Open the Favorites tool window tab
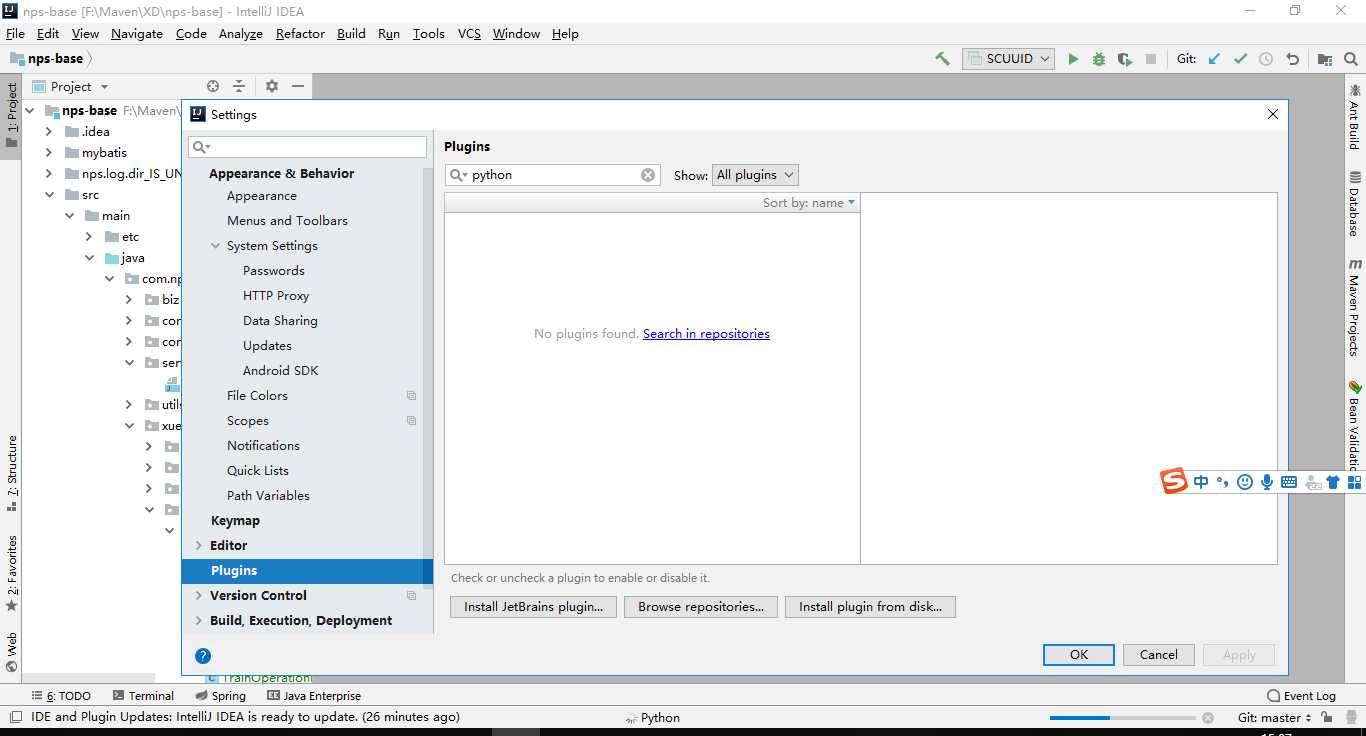Image resolution: width=1366 pixels, height=736 pixels. coord(11,574)
